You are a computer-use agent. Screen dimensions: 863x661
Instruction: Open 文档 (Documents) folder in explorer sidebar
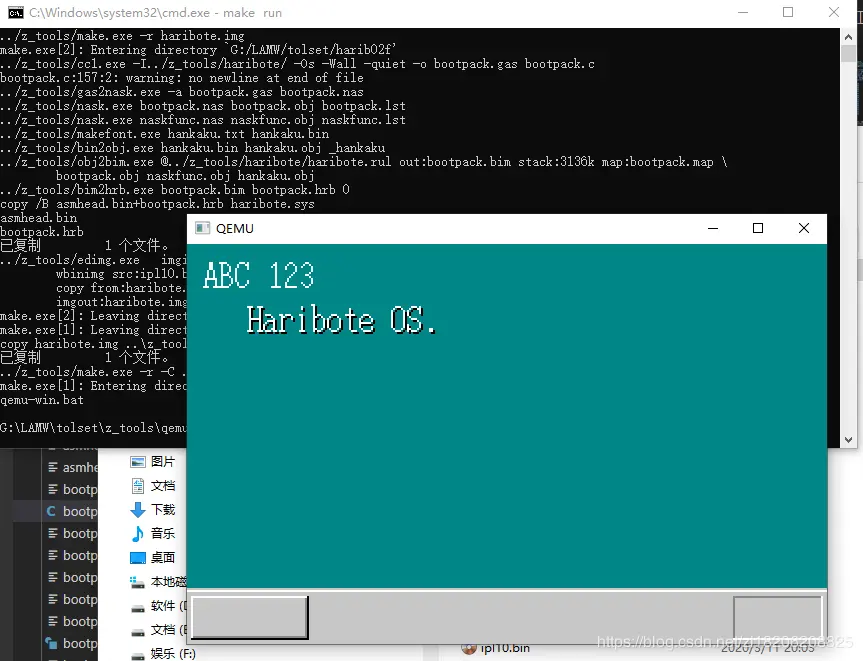[x=152, y=486]
